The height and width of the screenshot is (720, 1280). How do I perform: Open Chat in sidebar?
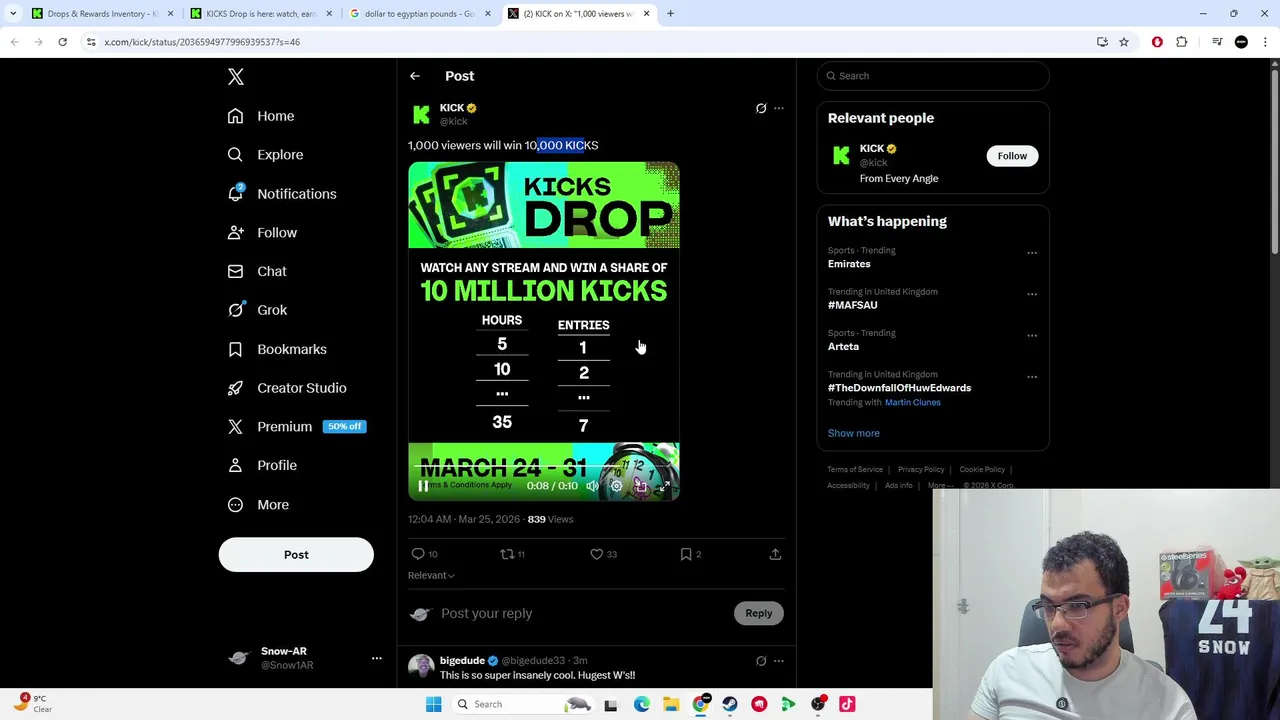tap(257, 271)
